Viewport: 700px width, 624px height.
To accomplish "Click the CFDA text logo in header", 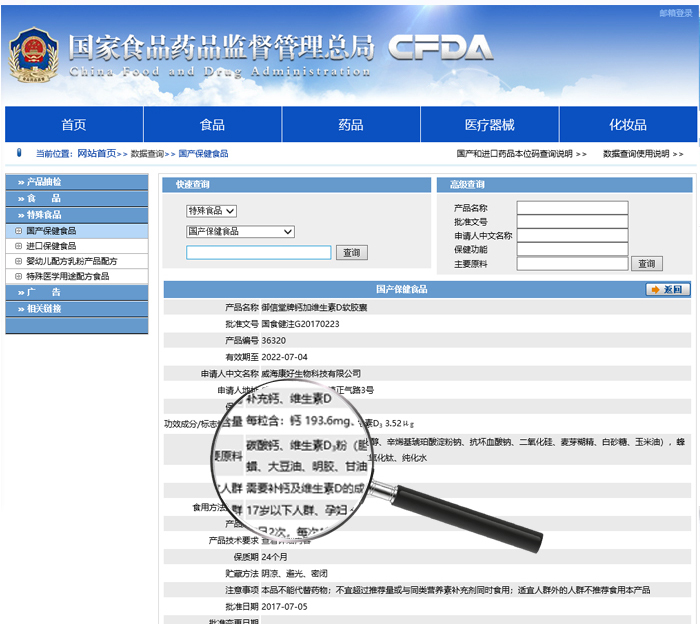I will 440,48.
